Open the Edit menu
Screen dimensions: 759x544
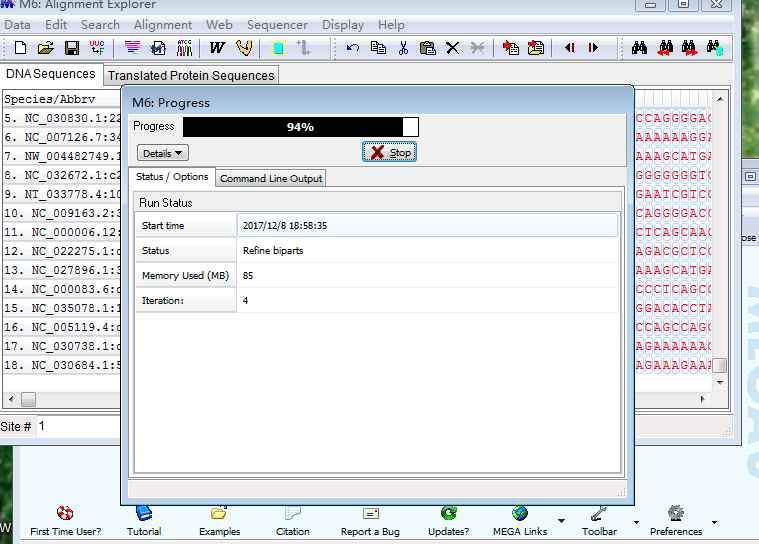[x=56, y=25]
